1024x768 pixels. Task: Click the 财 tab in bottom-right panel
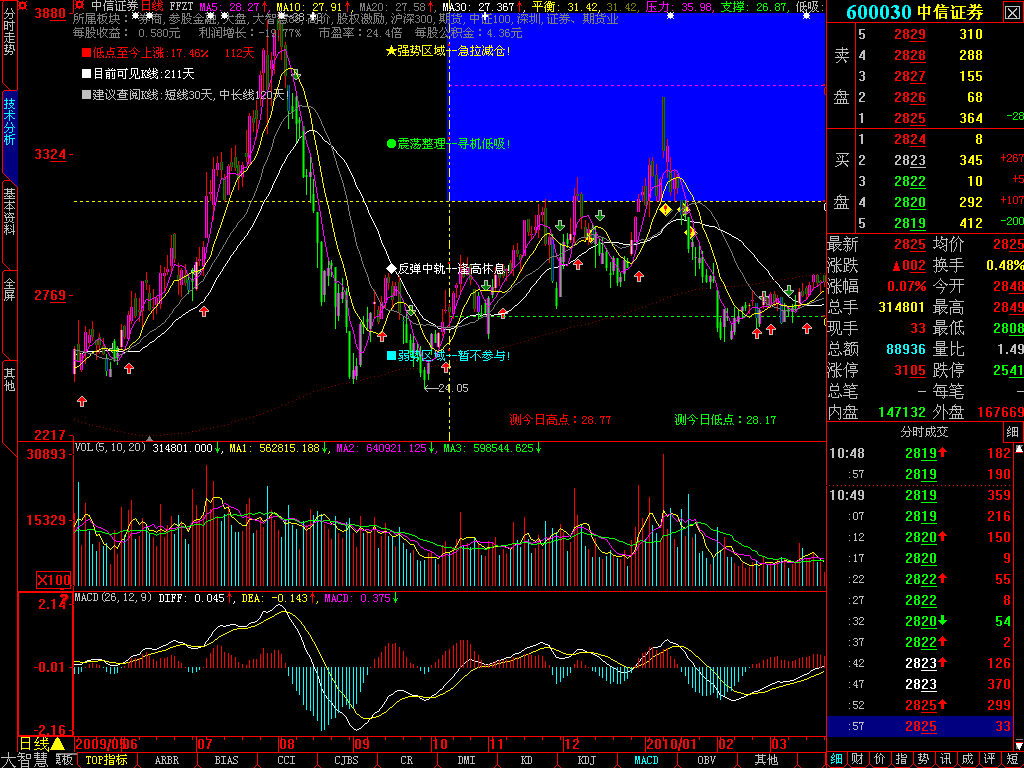[857, 758]
